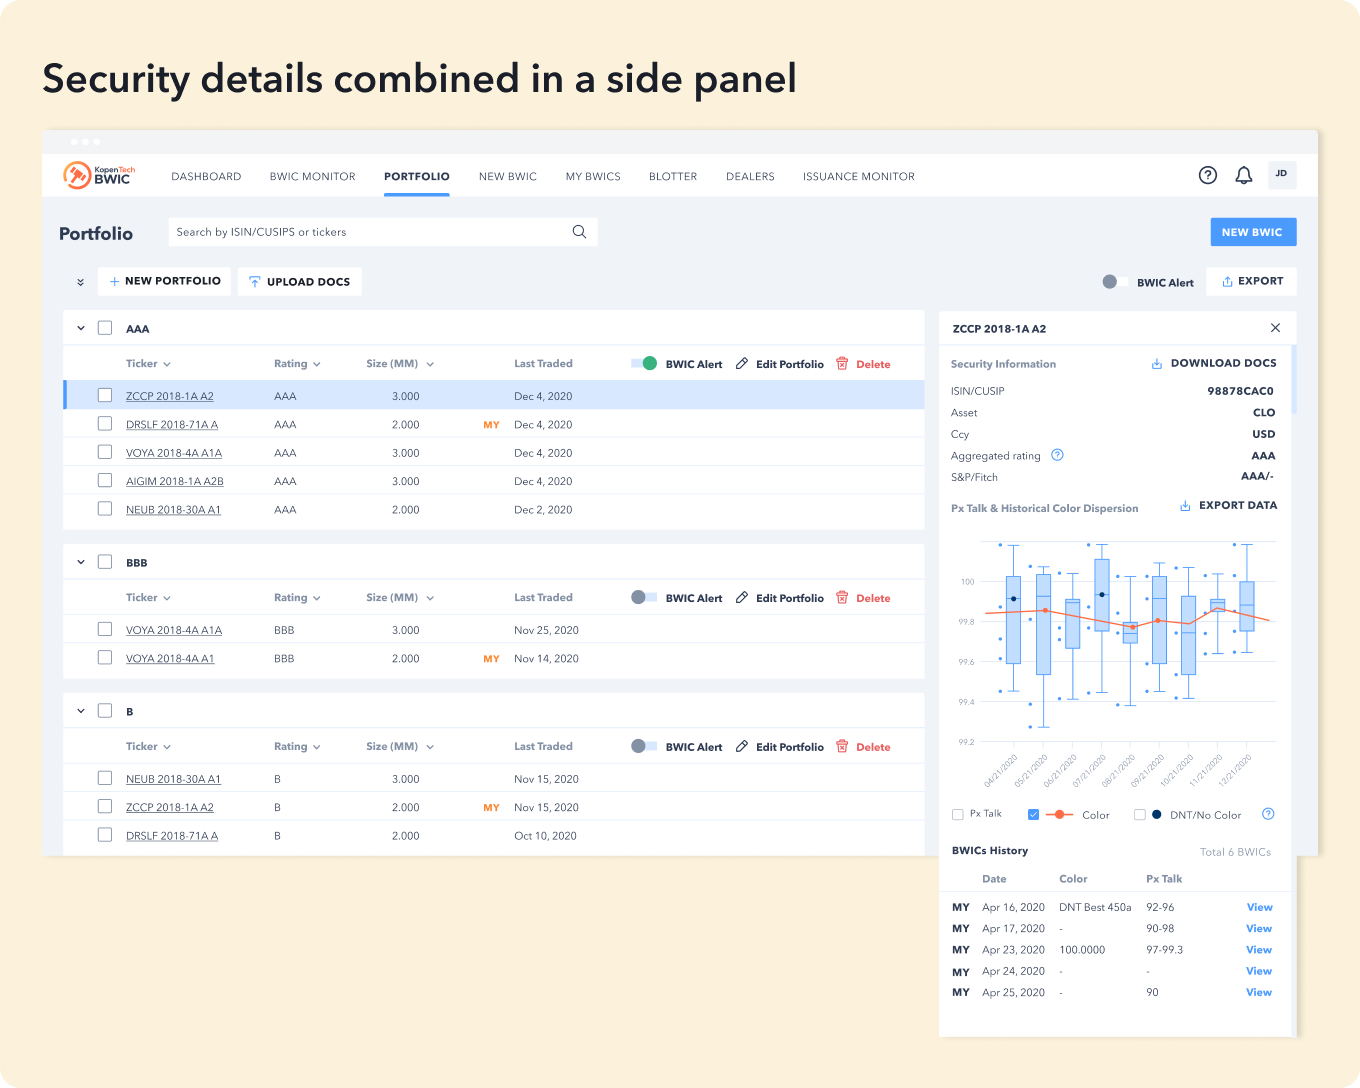The width and height of the screenshot is (1360, 1088).
Task: Click the chart legend help icon
Action: [1268, 814]
